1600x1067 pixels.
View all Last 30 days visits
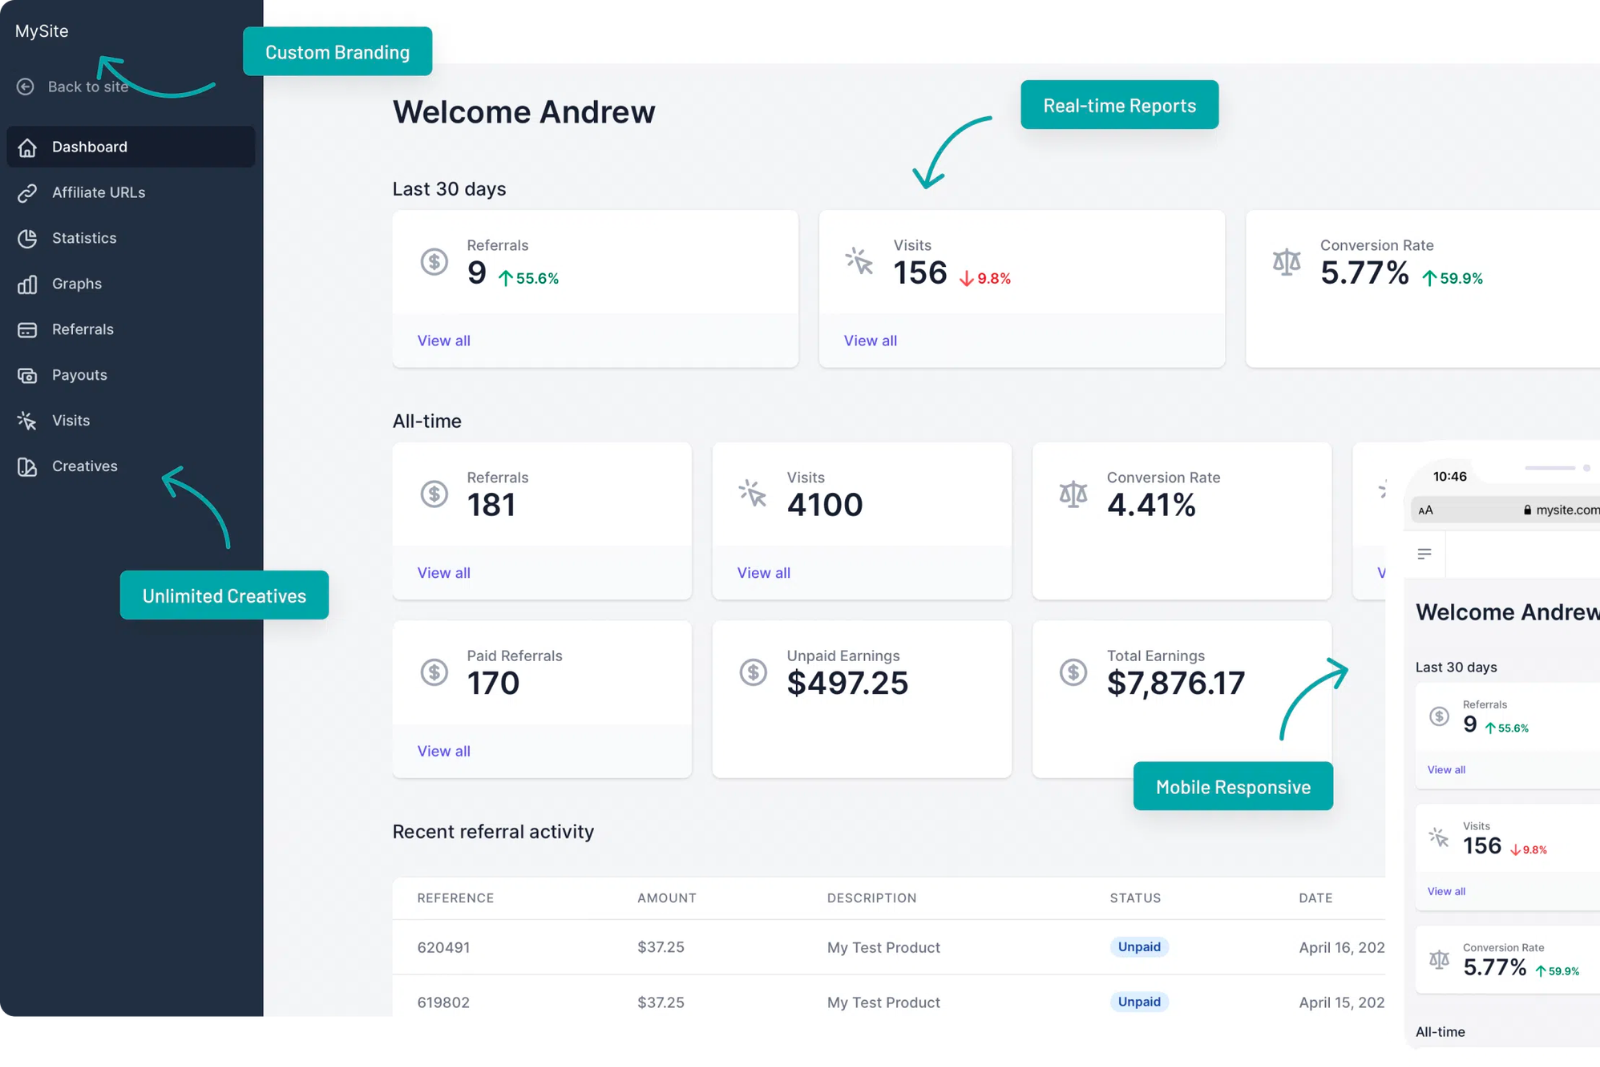tap(870, 341)
